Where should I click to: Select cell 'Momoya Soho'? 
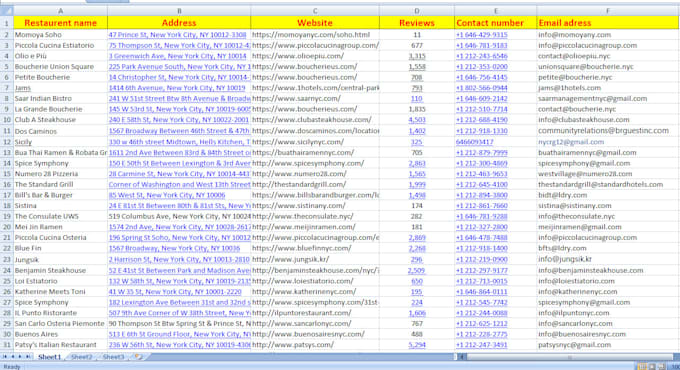(60, 35)
